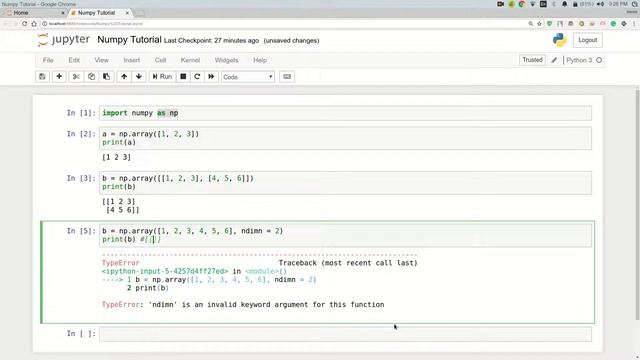Image resolution: width=640 pixels, height=360 pixels.
Task: Open the Edit menu
Action: 74,60
